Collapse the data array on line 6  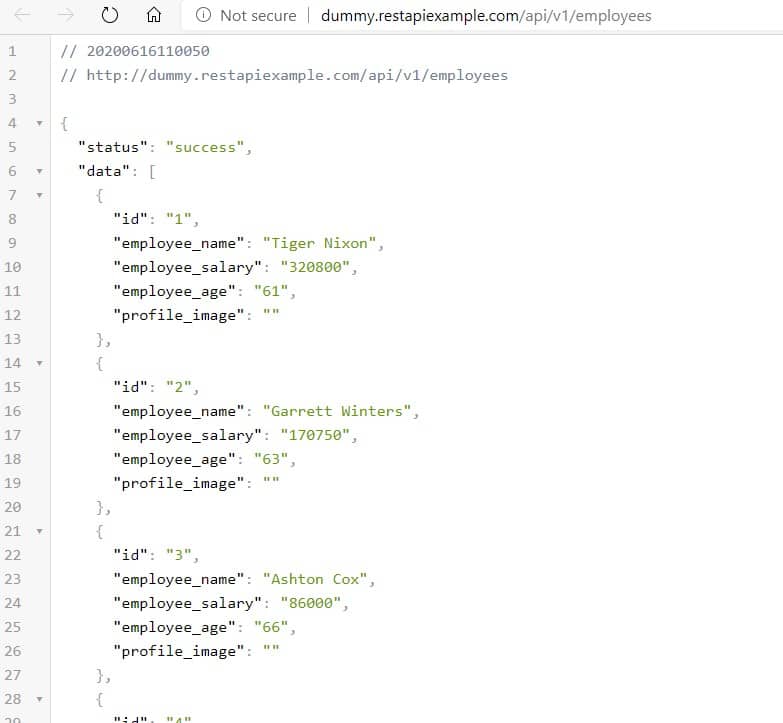pyautogui.click(x=39, y=171)
